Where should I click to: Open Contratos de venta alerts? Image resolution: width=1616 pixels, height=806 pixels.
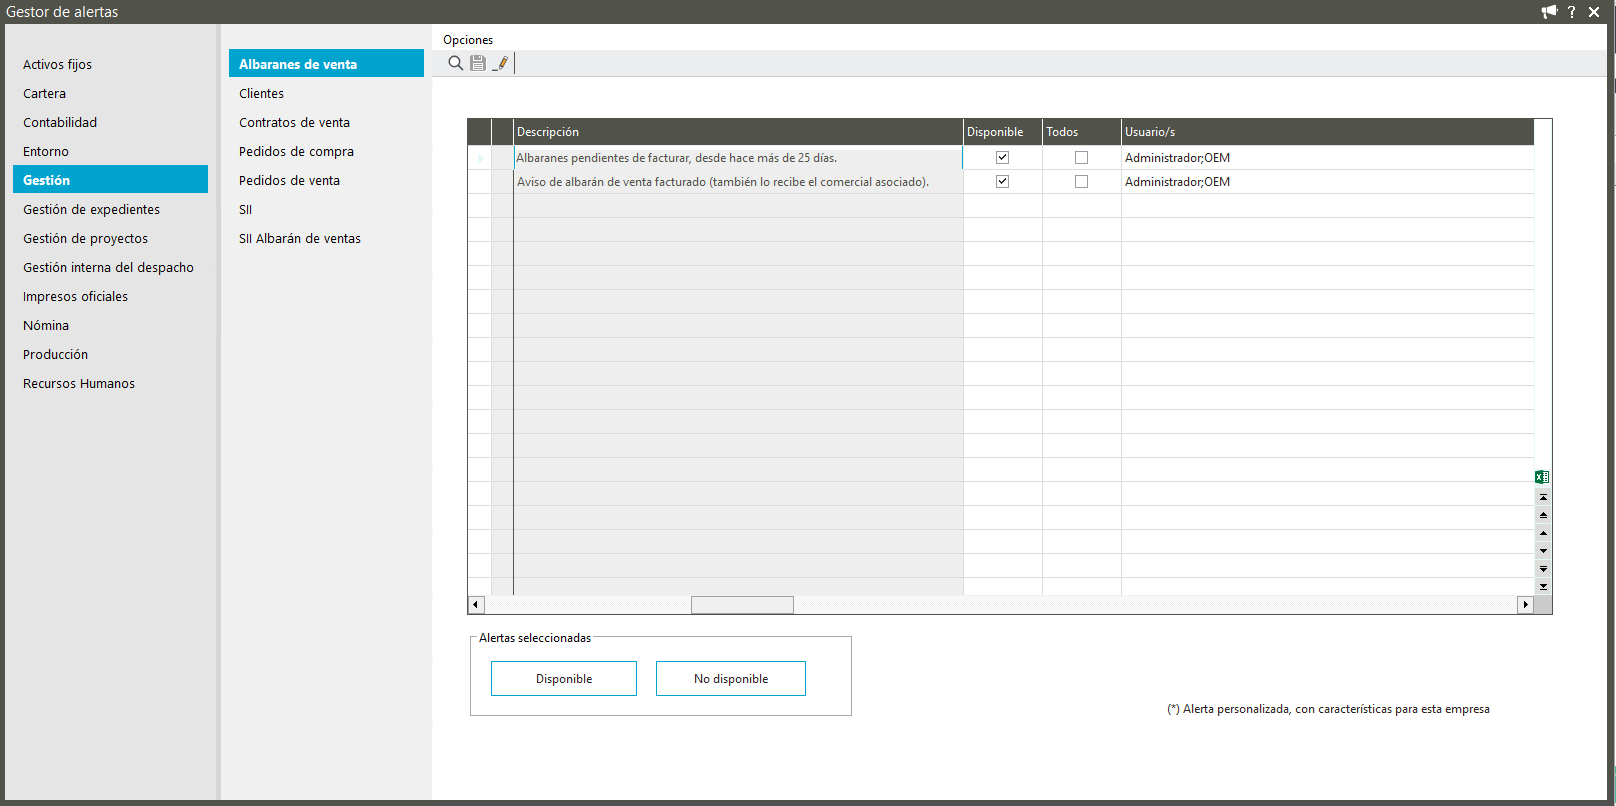[326, 122]
